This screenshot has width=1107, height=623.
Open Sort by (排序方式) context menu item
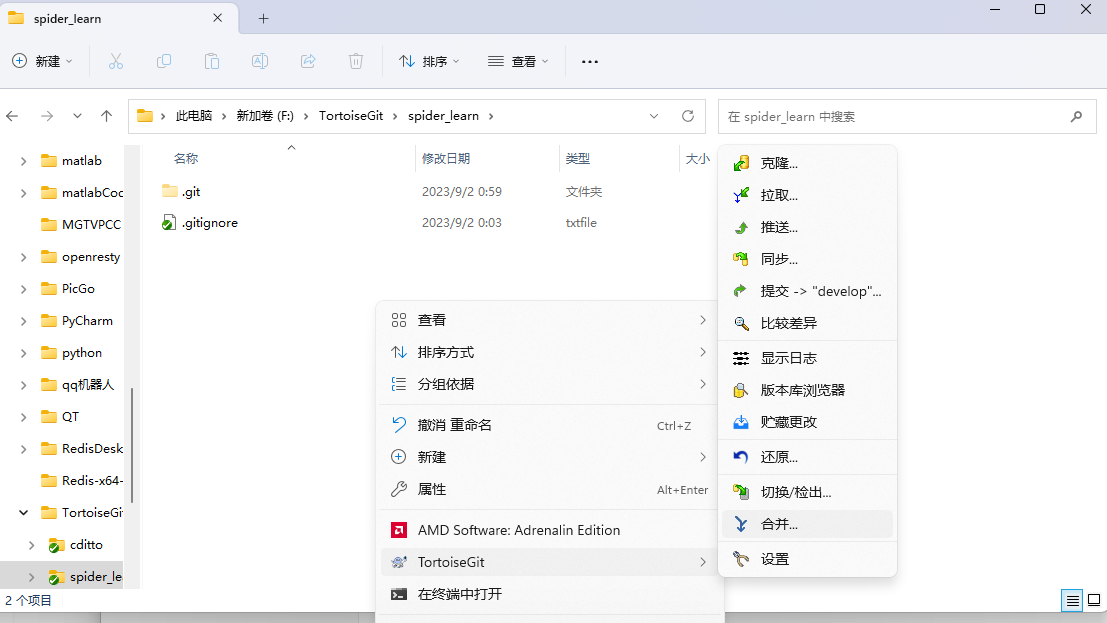tap(549, 352)
